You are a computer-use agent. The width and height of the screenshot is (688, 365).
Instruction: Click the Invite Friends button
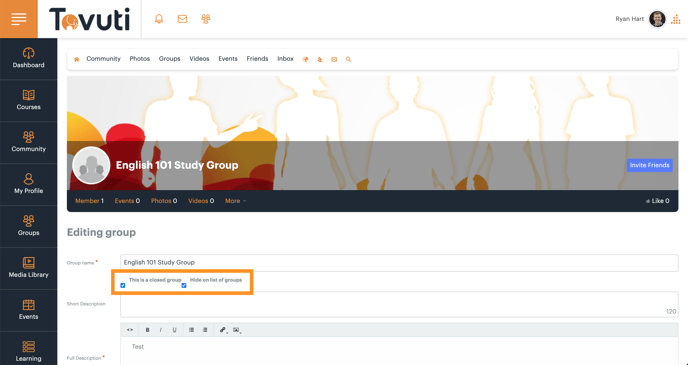click(x=649, y=165)
